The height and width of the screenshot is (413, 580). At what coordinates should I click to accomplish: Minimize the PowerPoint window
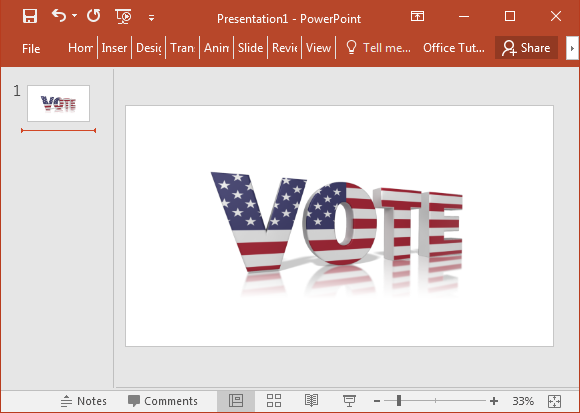pos(464,16)
